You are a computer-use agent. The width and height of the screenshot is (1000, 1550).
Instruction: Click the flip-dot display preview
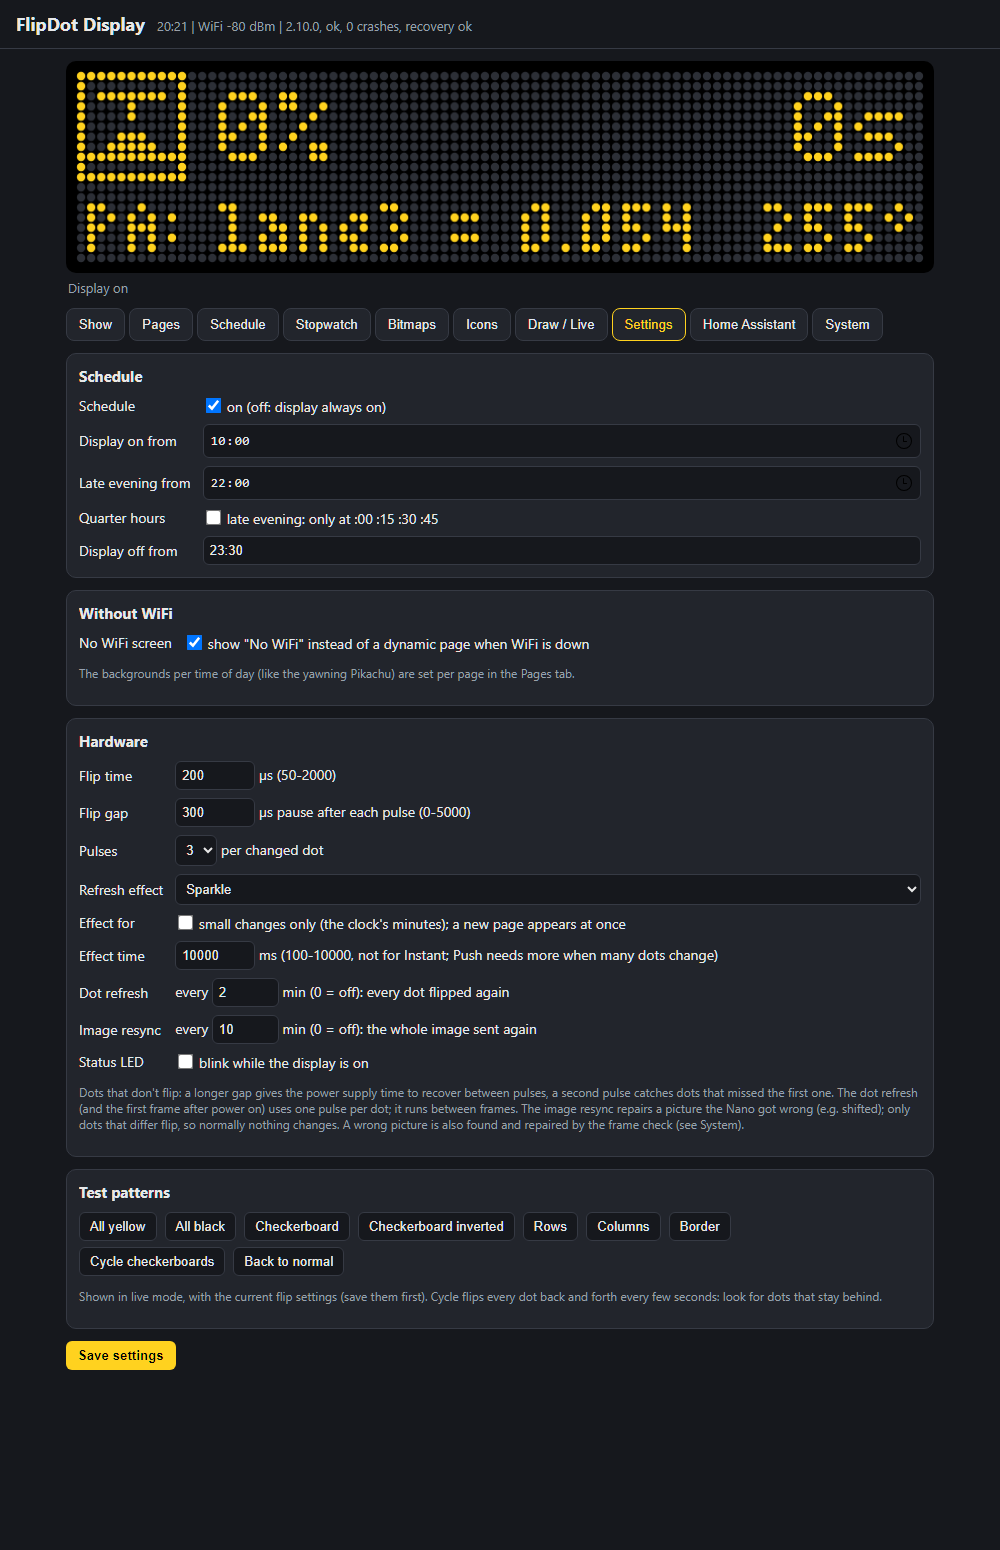pos(500,167)
